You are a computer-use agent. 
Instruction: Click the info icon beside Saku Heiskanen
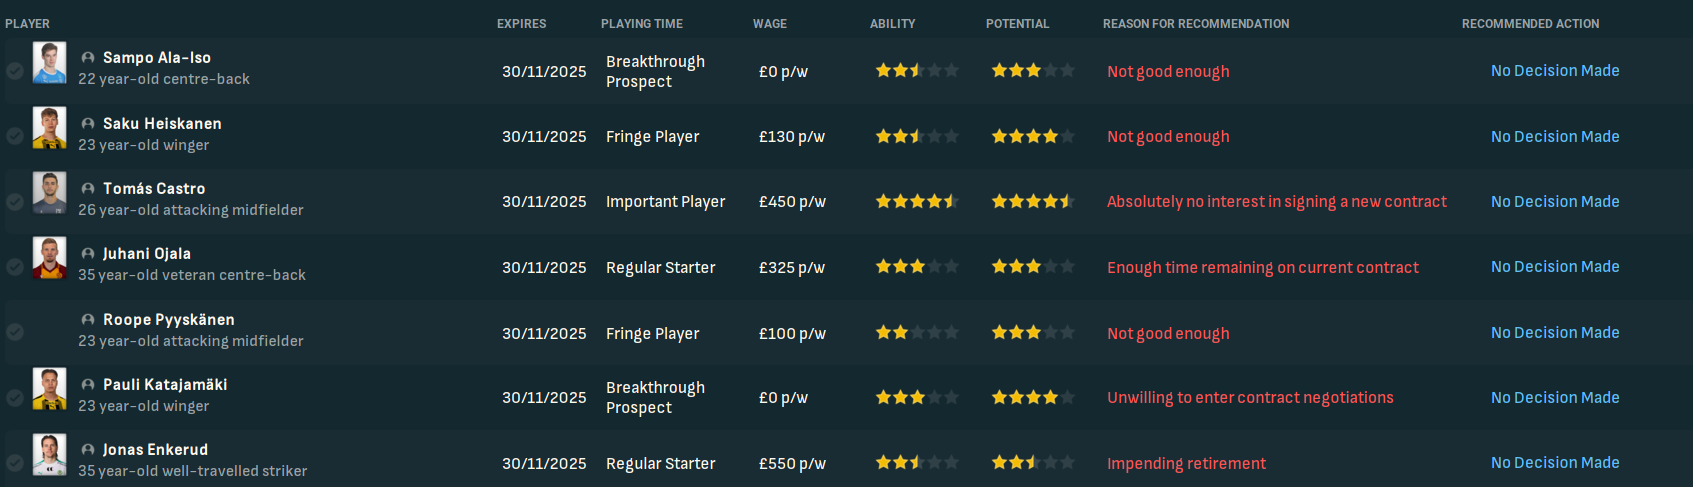click(x=88, y=124)
